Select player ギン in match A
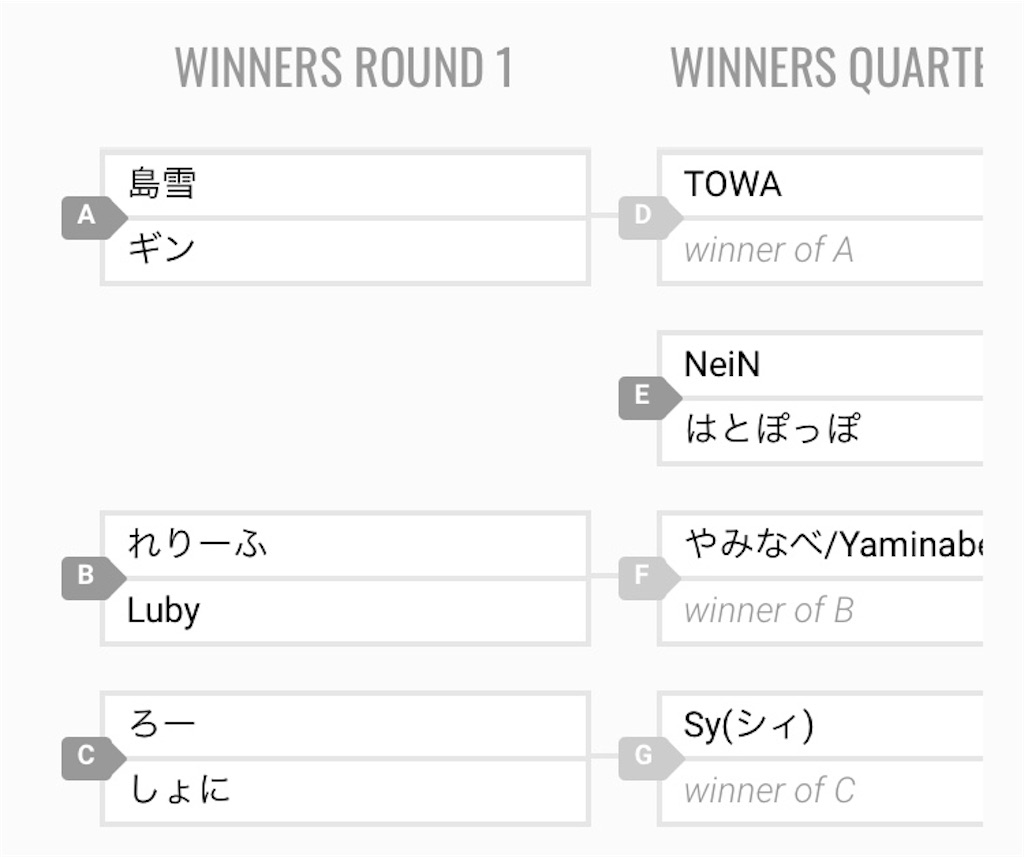 point(345,251)
